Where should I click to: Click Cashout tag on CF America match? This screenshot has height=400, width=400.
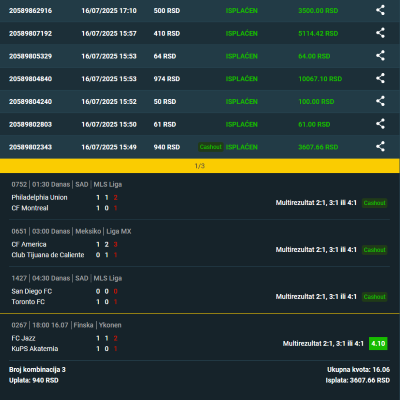[375, 250]
